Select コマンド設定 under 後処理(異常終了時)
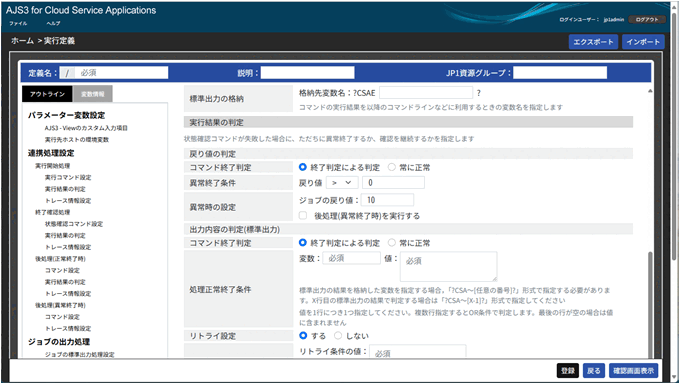Image resolution: width=680 pixels, height=384 pixels. (62, 317)
